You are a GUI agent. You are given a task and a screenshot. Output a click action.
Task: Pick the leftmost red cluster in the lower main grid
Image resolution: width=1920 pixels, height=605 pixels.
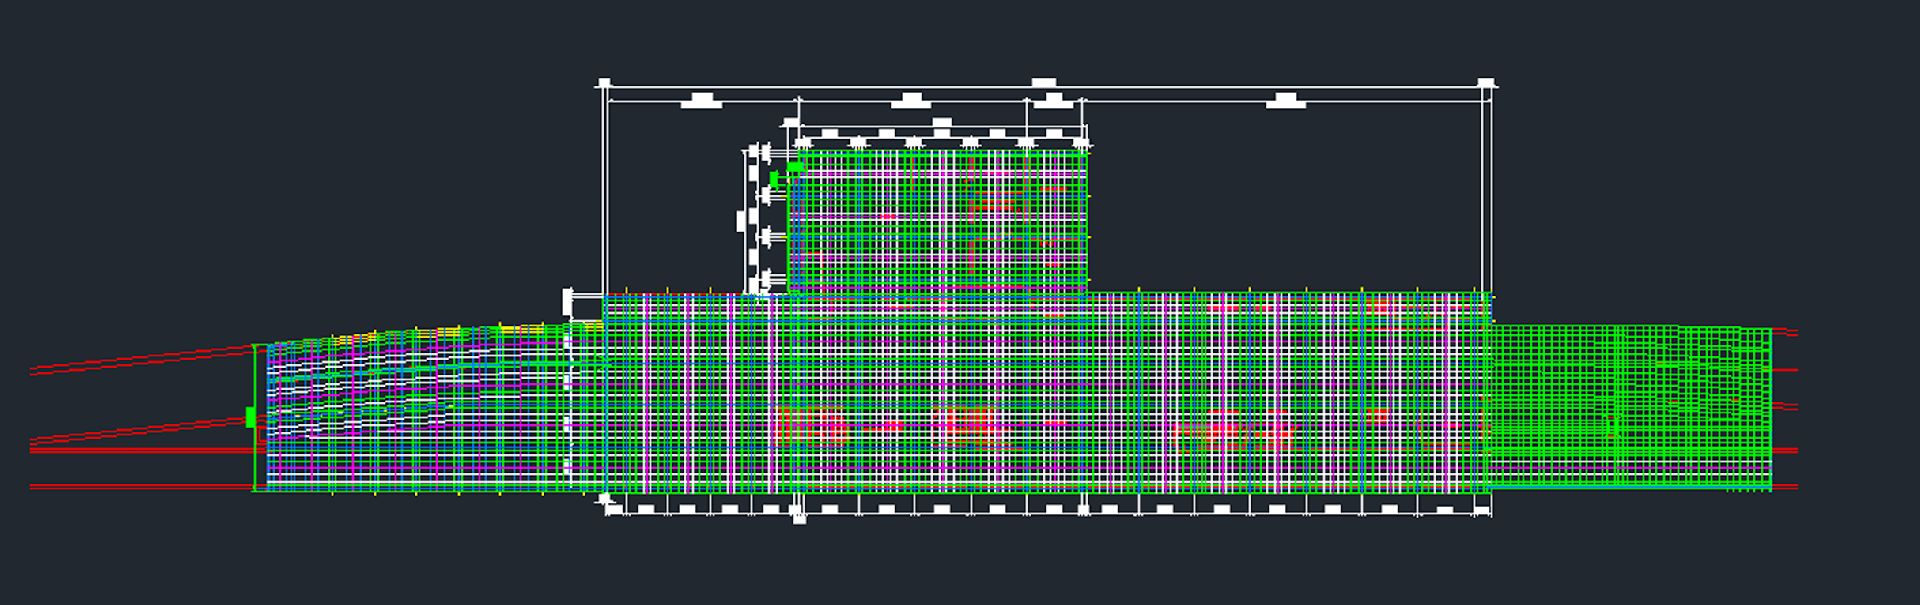[810, 428]
